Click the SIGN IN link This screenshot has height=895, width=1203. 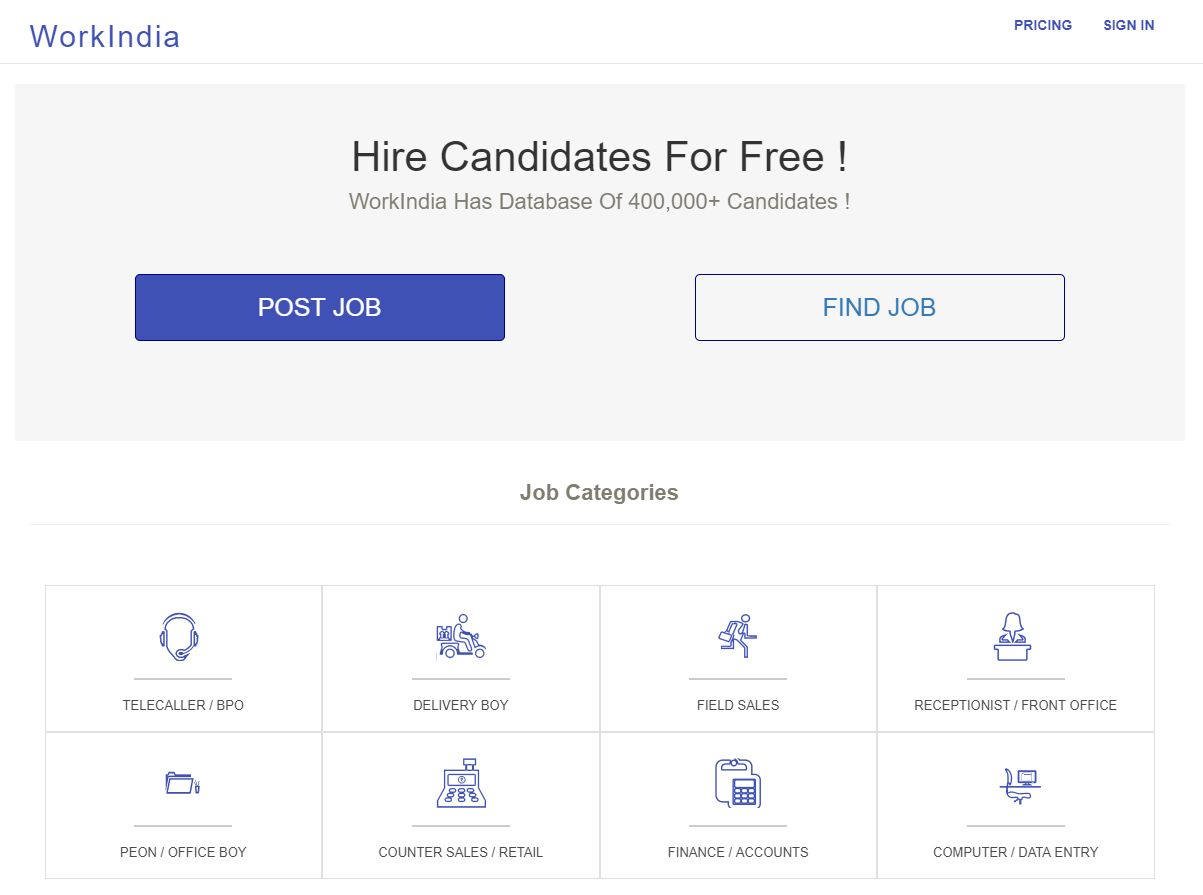[x=1128, y=25]
